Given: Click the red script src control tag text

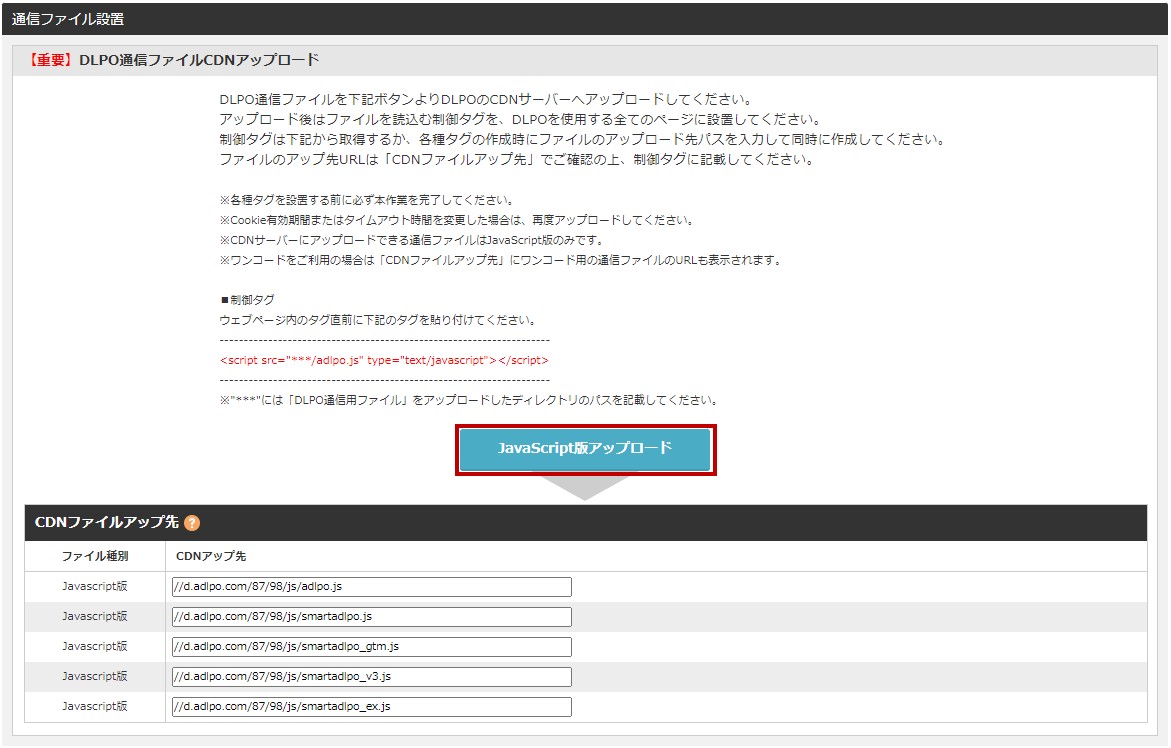Looking at the screenshot, I should coord(384,360).
